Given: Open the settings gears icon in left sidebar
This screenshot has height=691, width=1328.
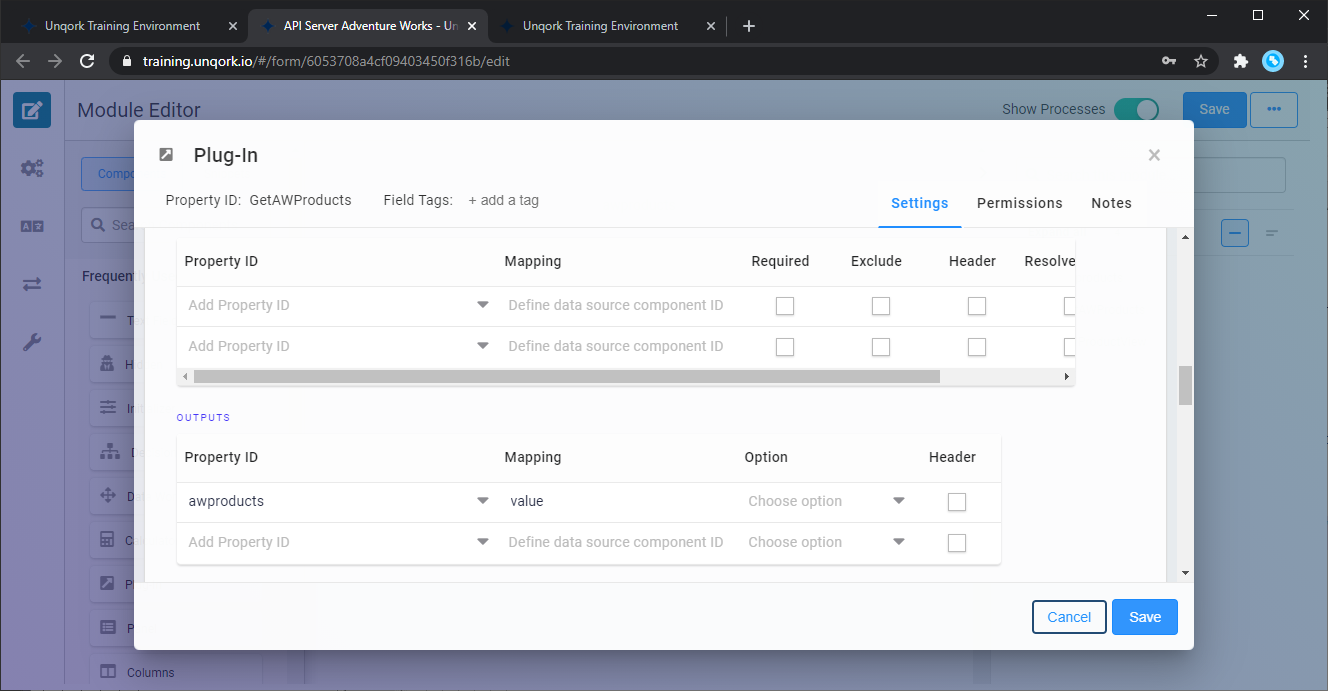Looking at the screenshot, I should tap(32, 168).
